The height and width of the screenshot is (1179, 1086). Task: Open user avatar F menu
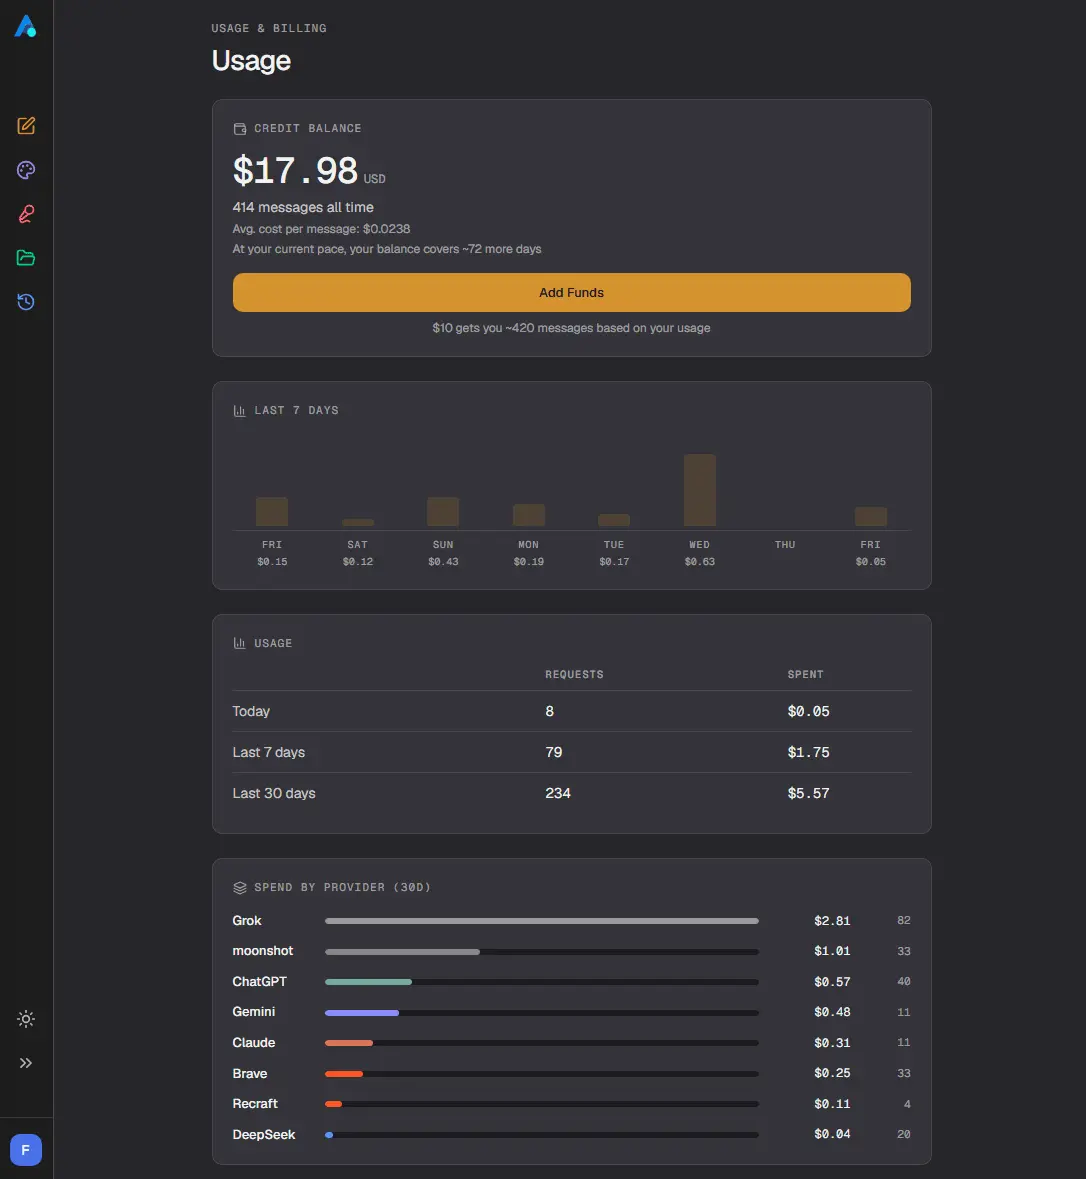click(26, 1150)
